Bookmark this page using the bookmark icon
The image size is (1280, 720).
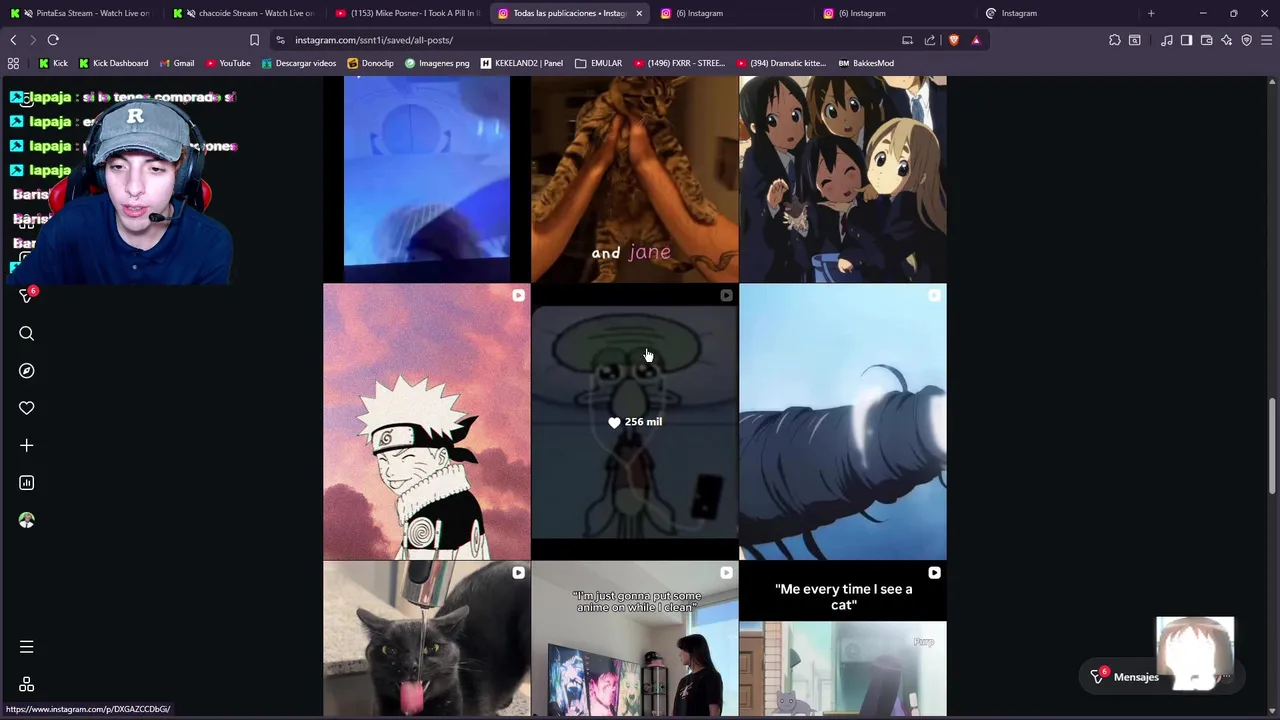254,40
